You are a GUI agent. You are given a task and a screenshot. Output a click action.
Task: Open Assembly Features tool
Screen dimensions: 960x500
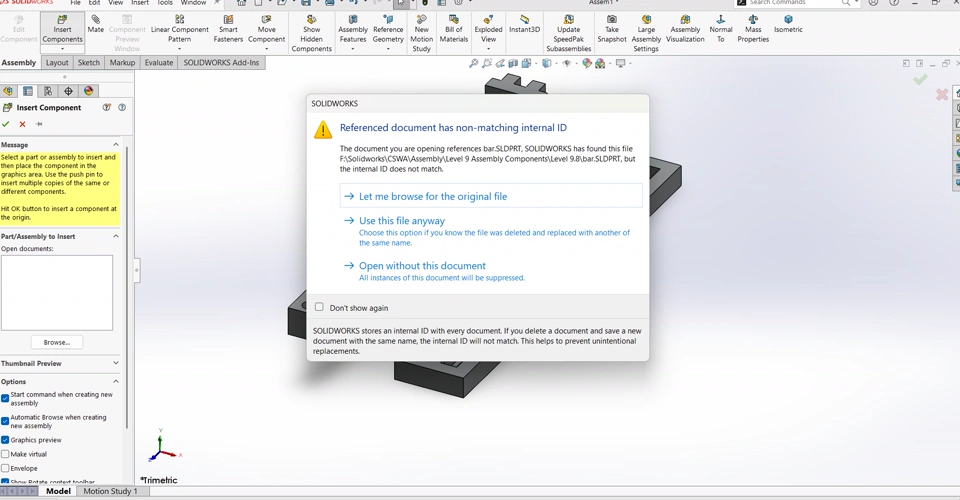[353, 29]
